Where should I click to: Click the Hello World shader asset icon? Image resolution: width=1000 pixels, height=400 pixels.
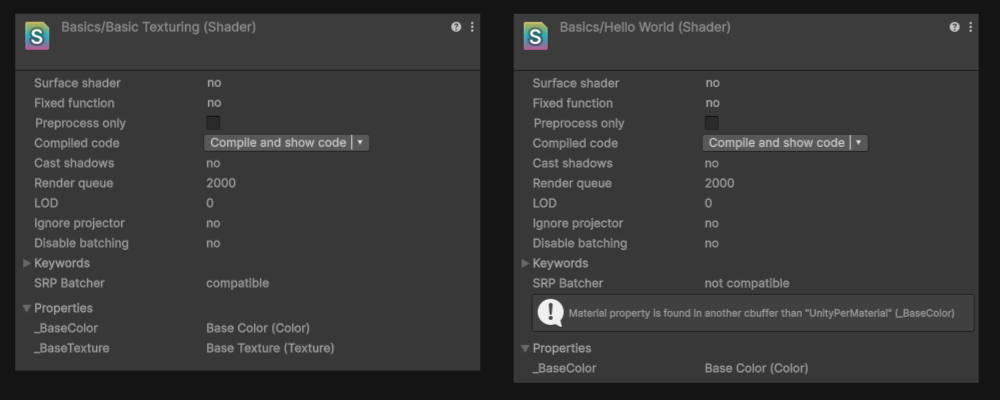pyautogui.click(x=536, y=36)
